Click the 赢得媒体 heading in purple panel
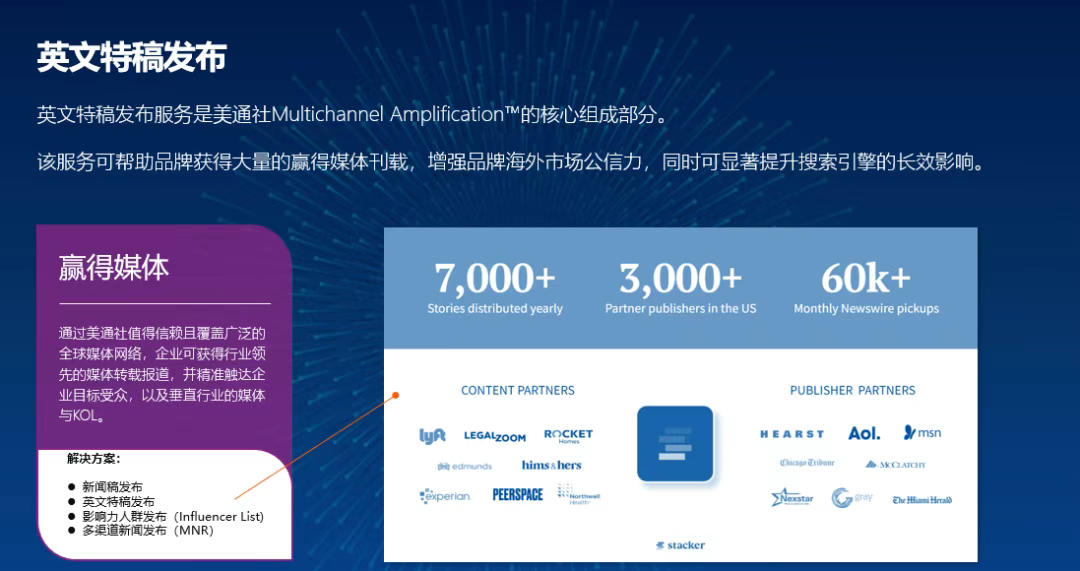Viewport: 1080px width, 571px height. point(114,268)
